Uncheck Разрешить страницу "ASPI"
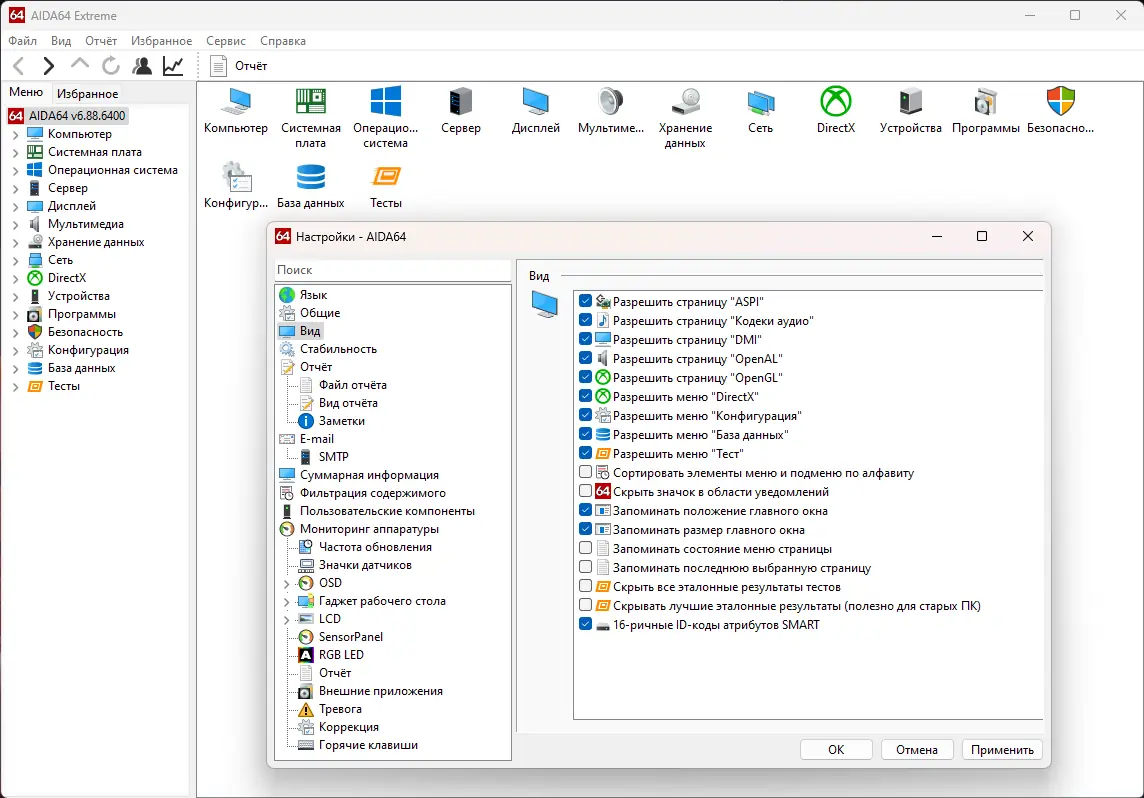Image resolution: width=1144 pixels, height=798 pixels. click(x=585, y=301)
